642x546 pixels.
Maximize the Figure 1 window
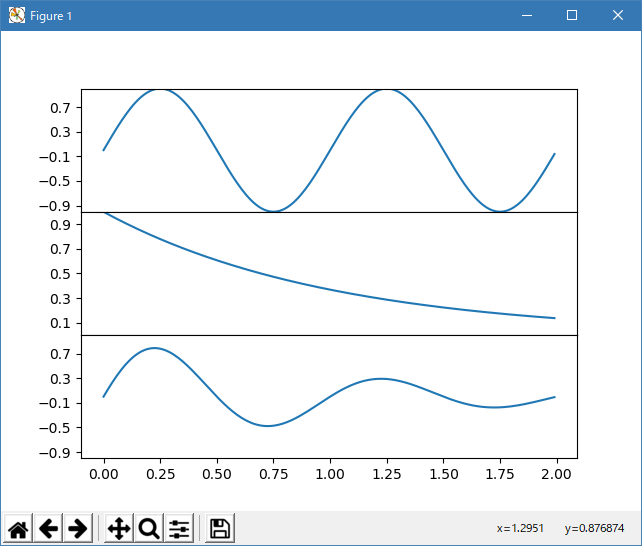pos(572,16)
